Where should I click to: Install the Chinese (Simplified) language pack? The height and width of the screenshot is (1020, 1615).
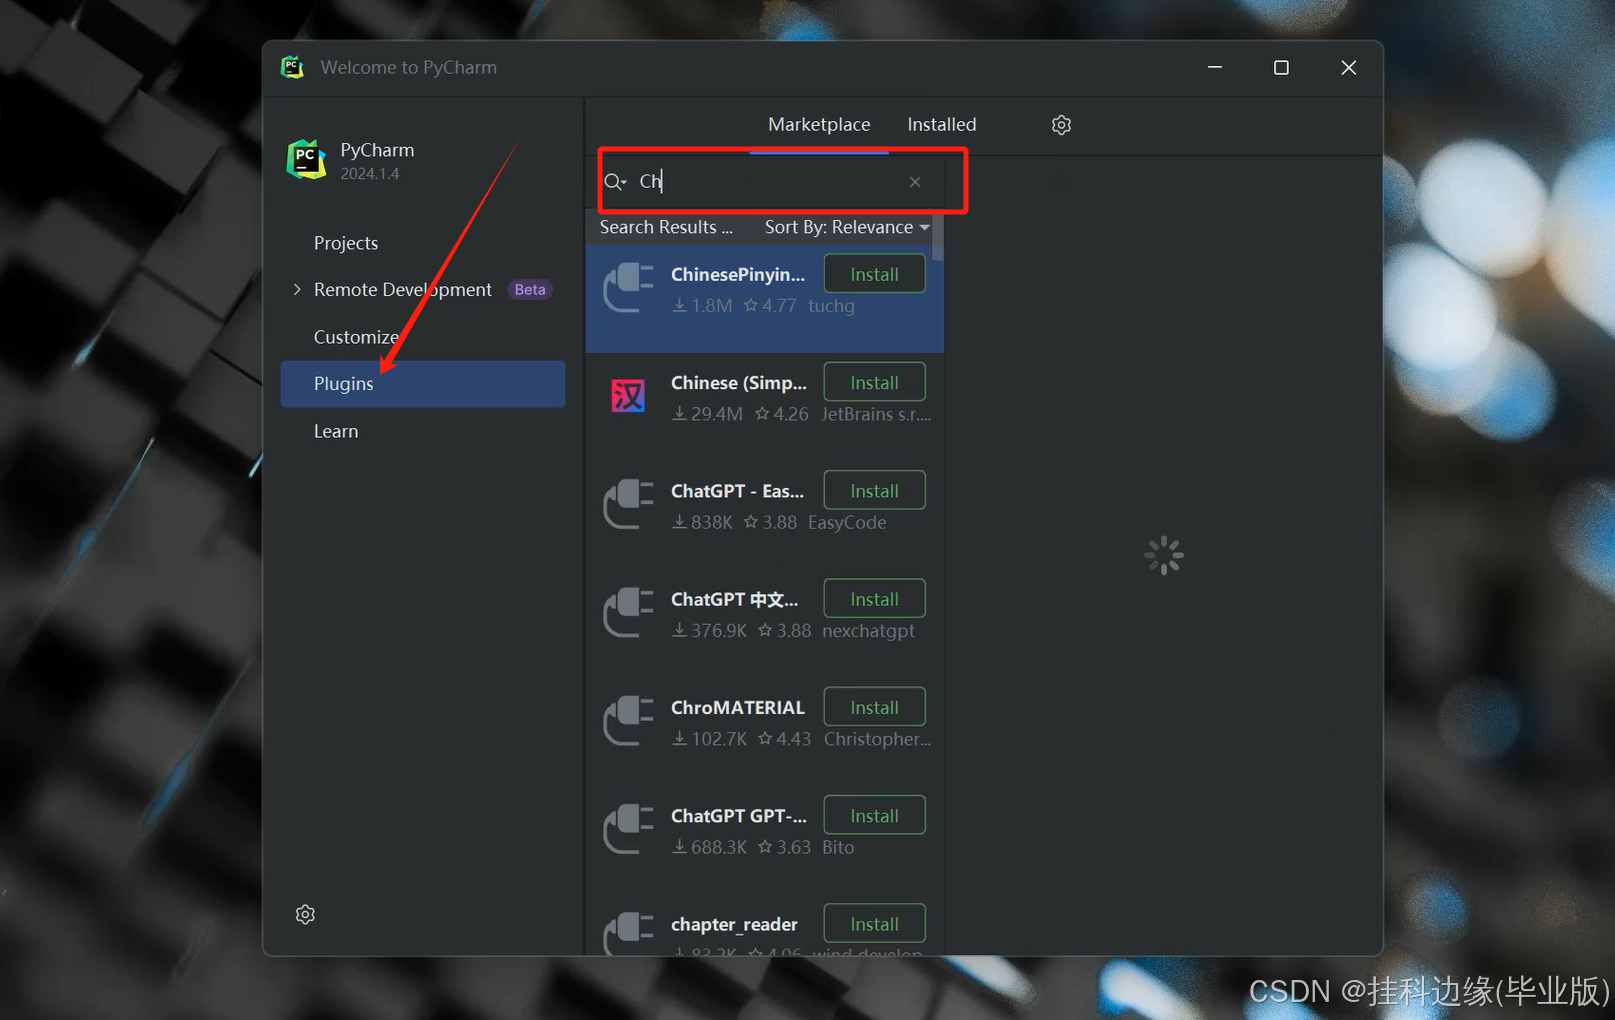(874, 382)
